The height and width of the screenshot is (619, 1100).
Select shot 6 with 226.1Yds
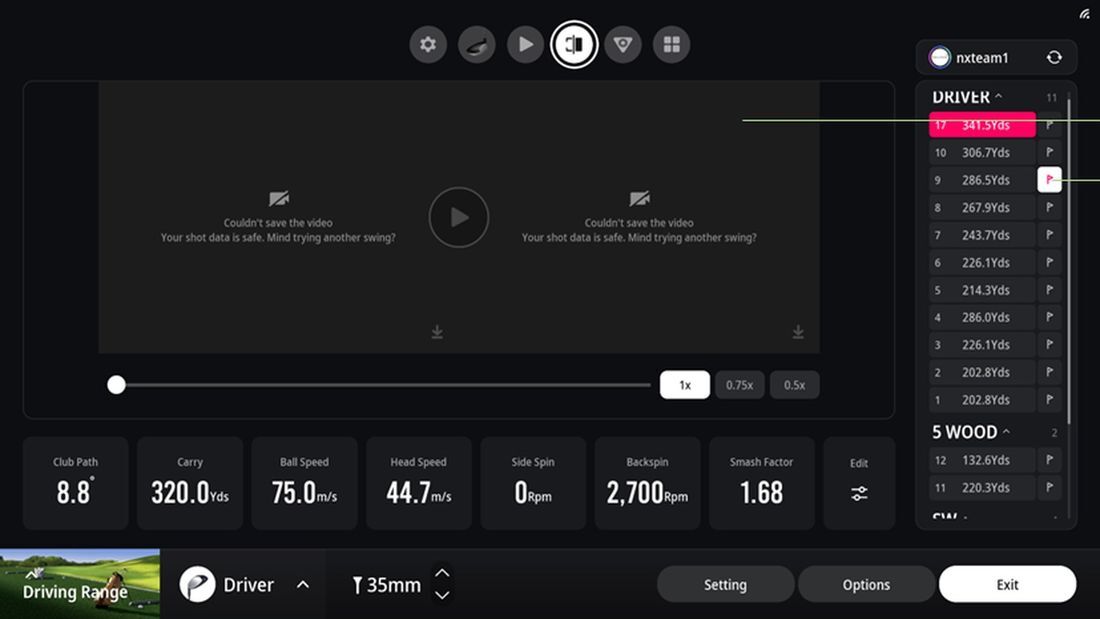coord(982,262)
